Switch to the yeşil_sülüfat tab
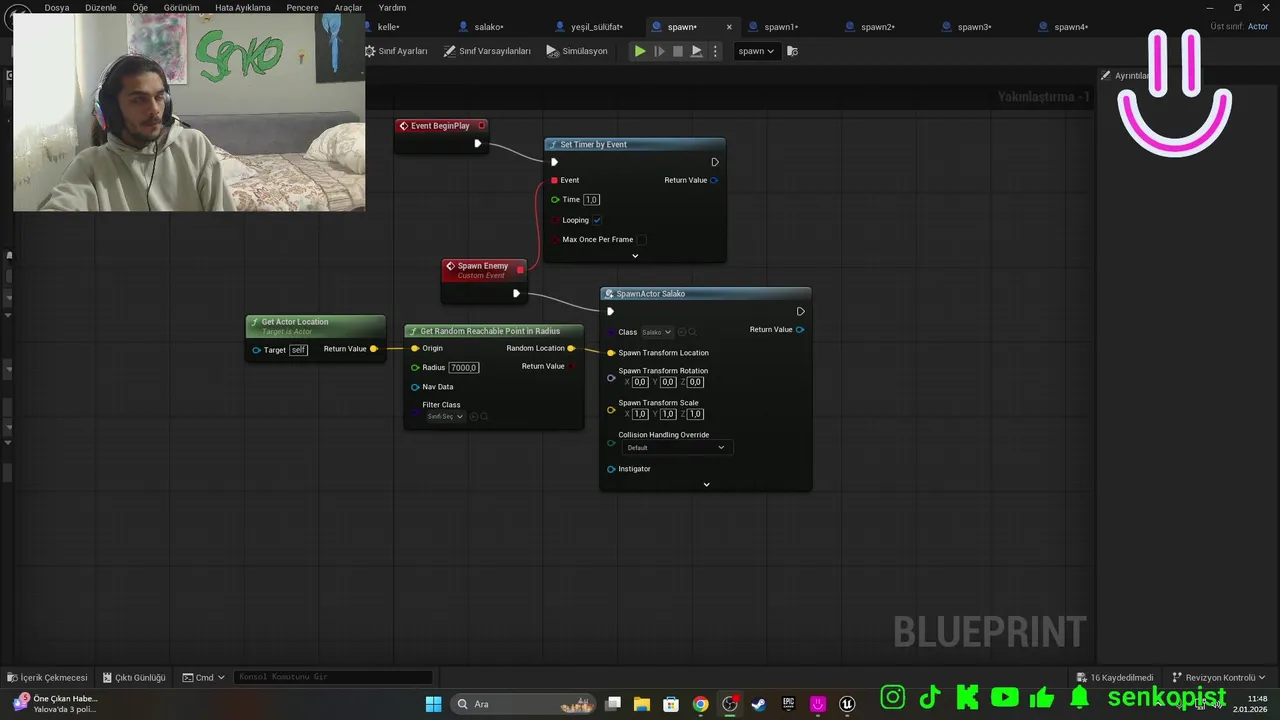This screenshot has height=720, width=1280. coord(596,27)
